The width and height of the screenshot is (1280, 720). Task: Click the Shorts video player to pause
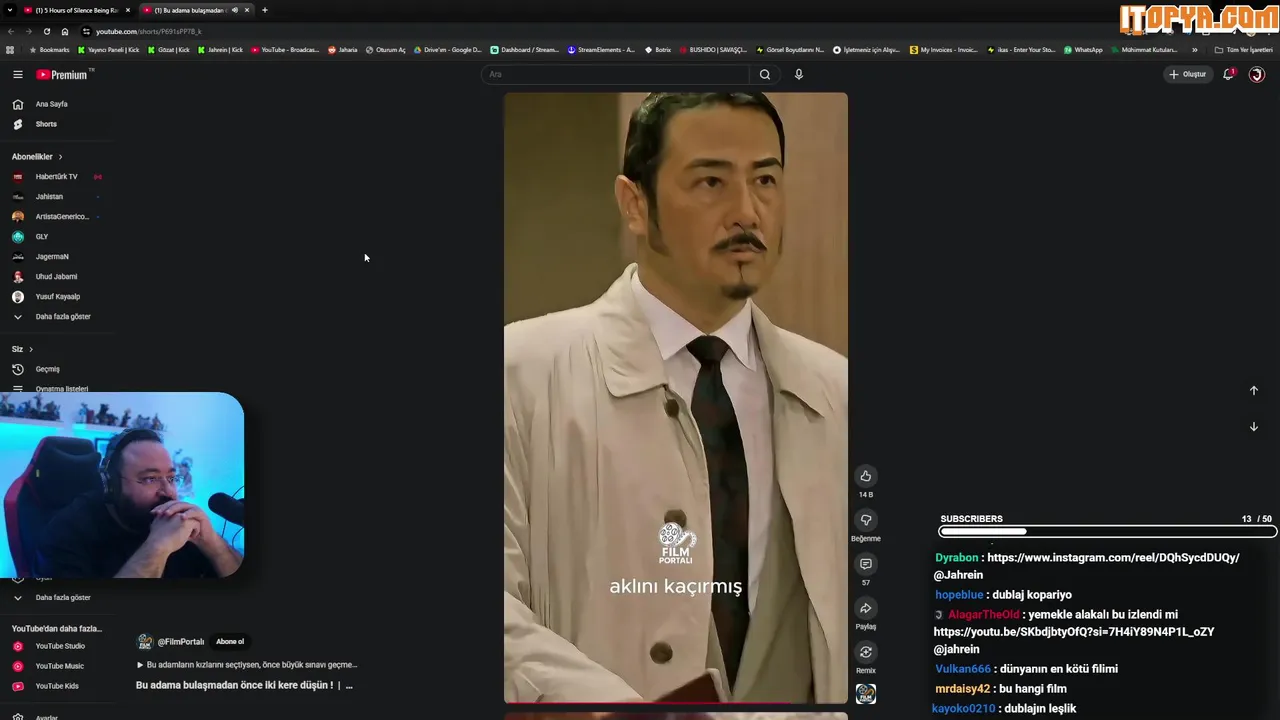point(676,398)
